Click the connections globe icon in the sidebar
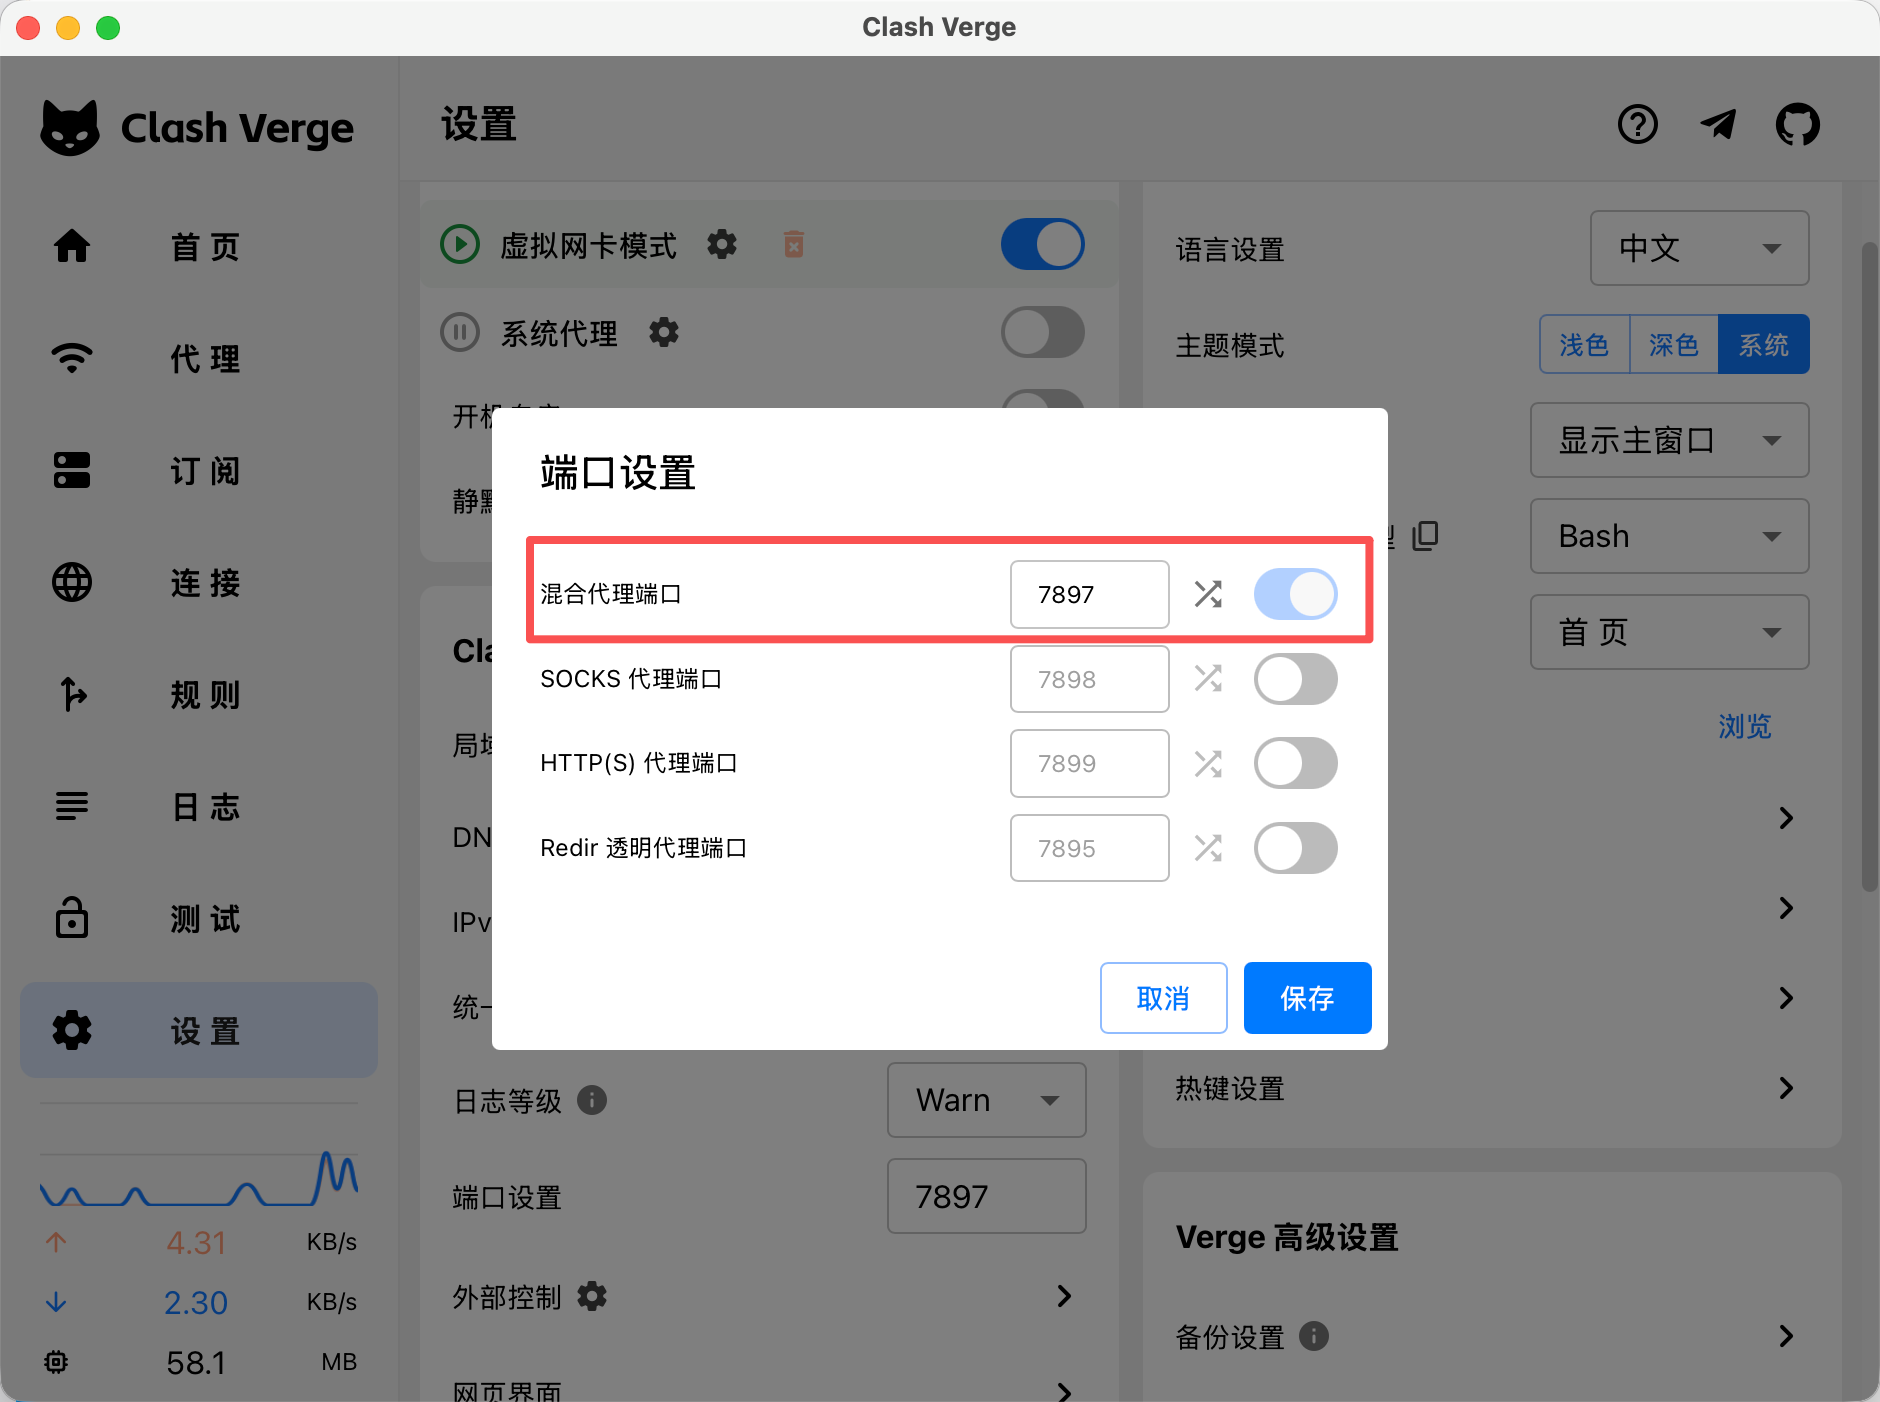1880x1402 pixels. (72, 582)
